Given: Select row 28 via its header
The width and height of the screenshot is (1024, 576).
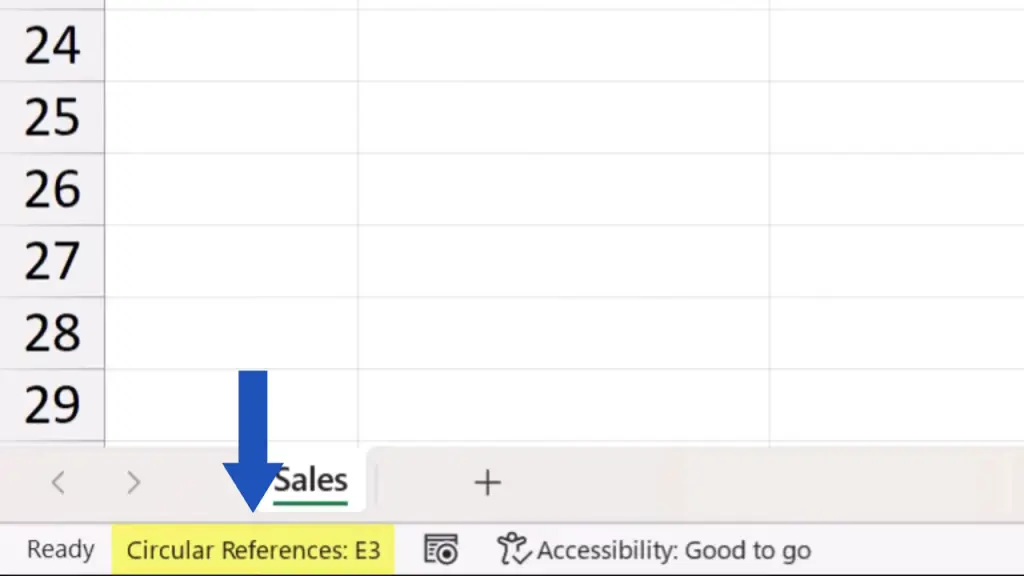Looking at the screenshot, I should 52,334.
